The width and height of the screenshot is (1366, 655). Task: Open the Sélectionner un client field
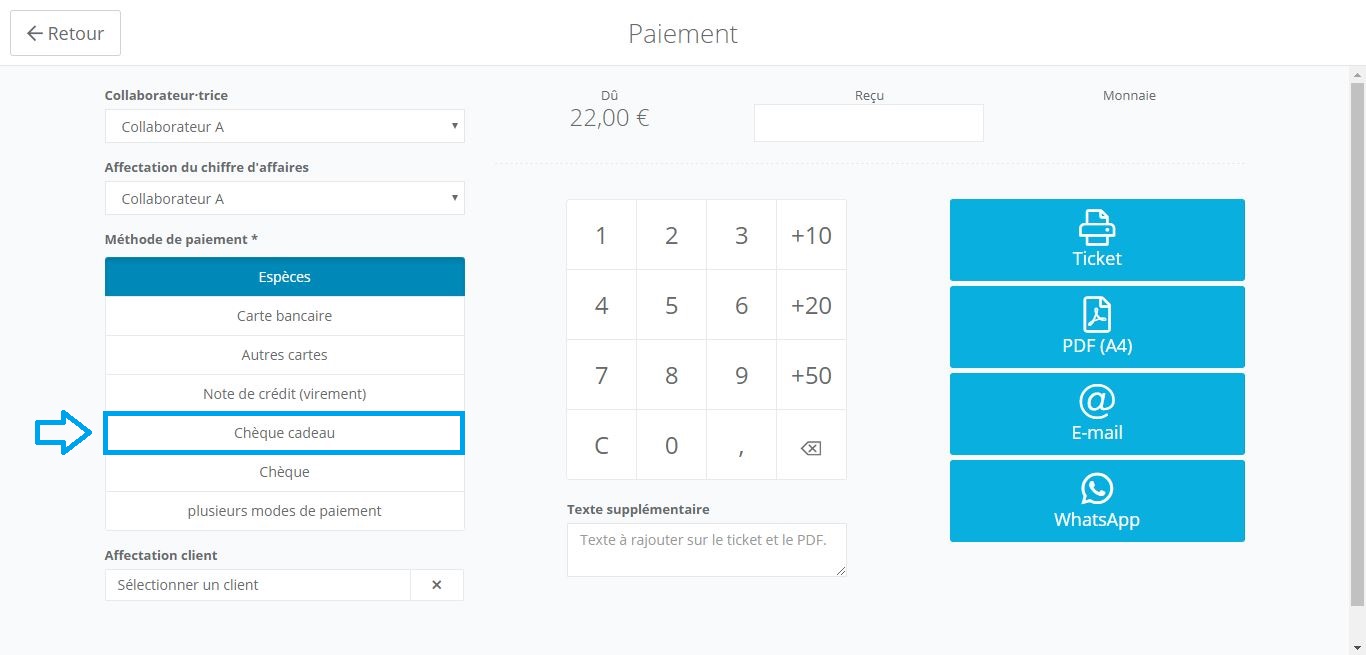click(x=257, y=585)
